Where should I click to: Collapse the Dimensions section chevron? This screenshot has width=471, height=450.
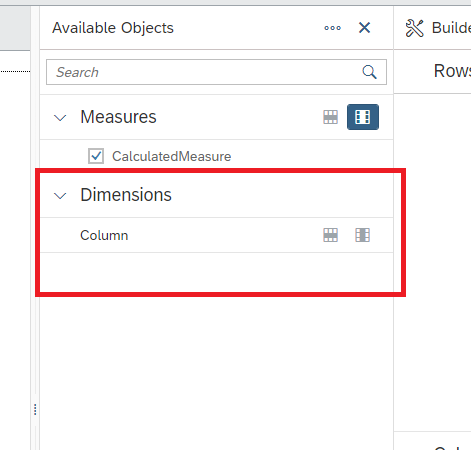pyautogui.click(x=60, y=196)
